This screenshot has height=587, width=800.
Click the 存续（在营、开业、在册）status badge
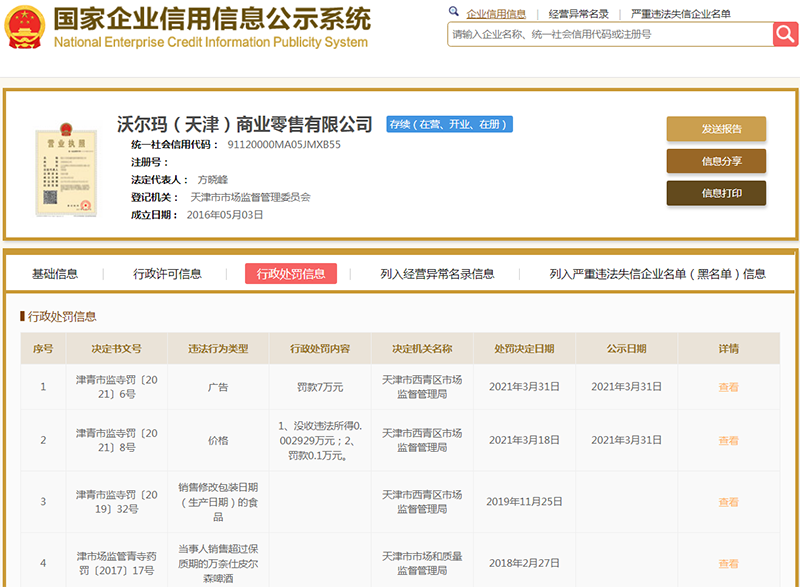(x=449, y=124)
